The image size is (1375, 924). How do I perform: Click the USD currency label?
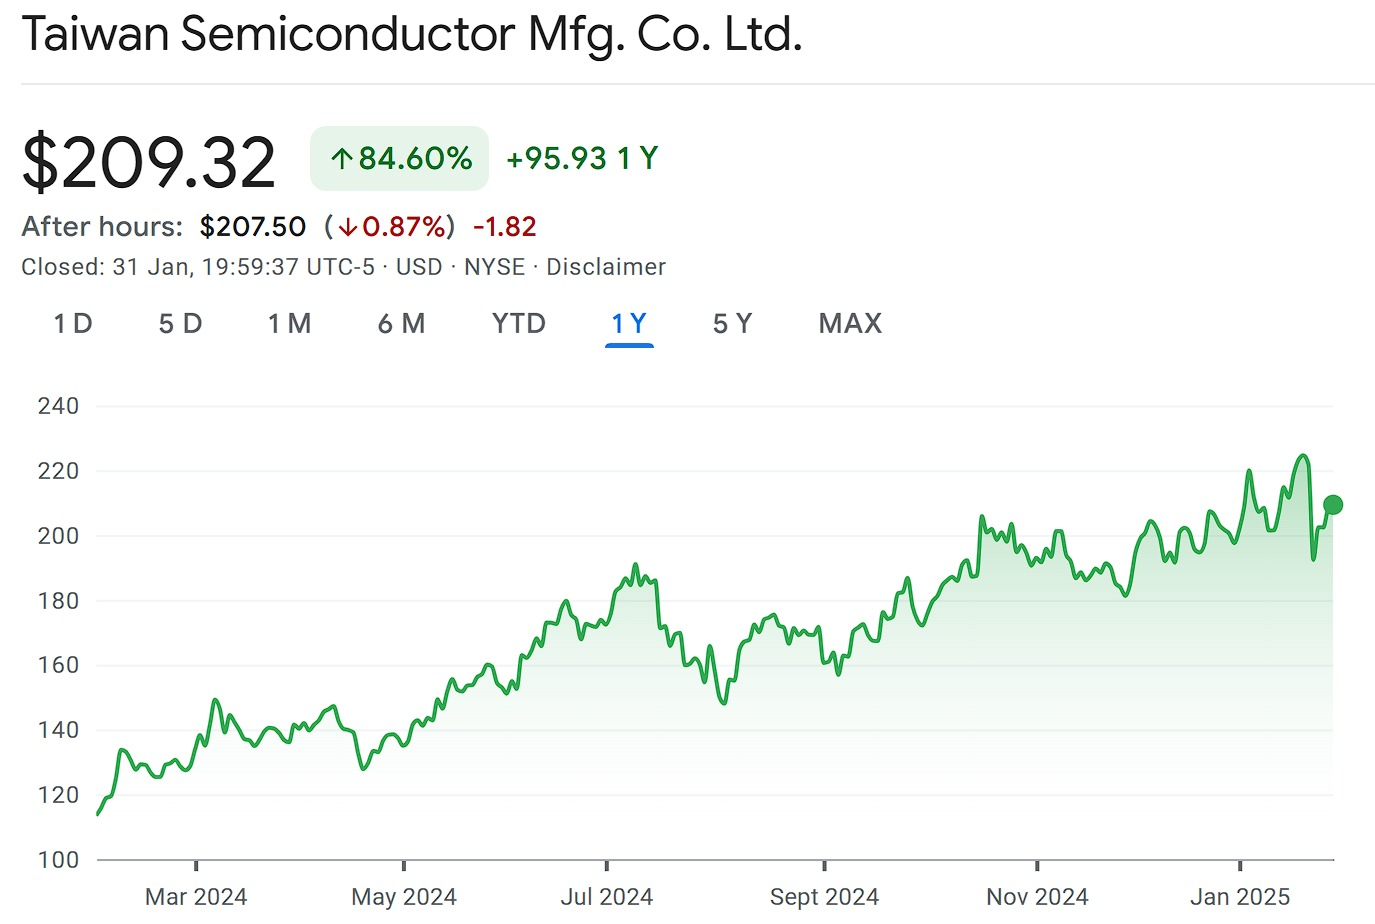click(x=419, y=267)
